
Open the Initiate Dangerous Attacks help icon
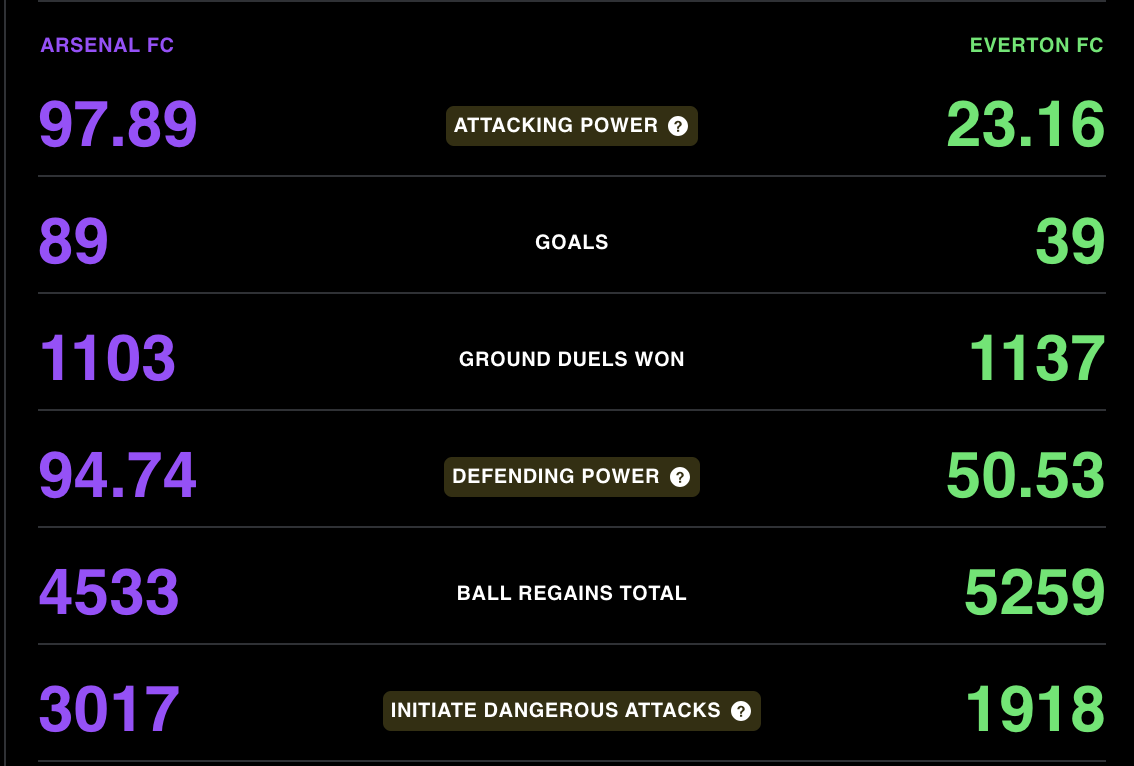(741, 711)
